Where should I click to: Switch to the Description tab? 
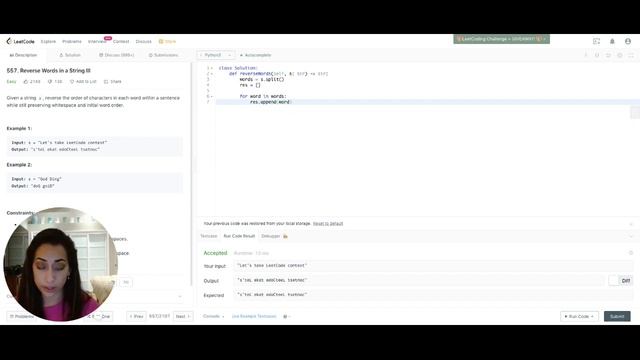tap(23, 55)
